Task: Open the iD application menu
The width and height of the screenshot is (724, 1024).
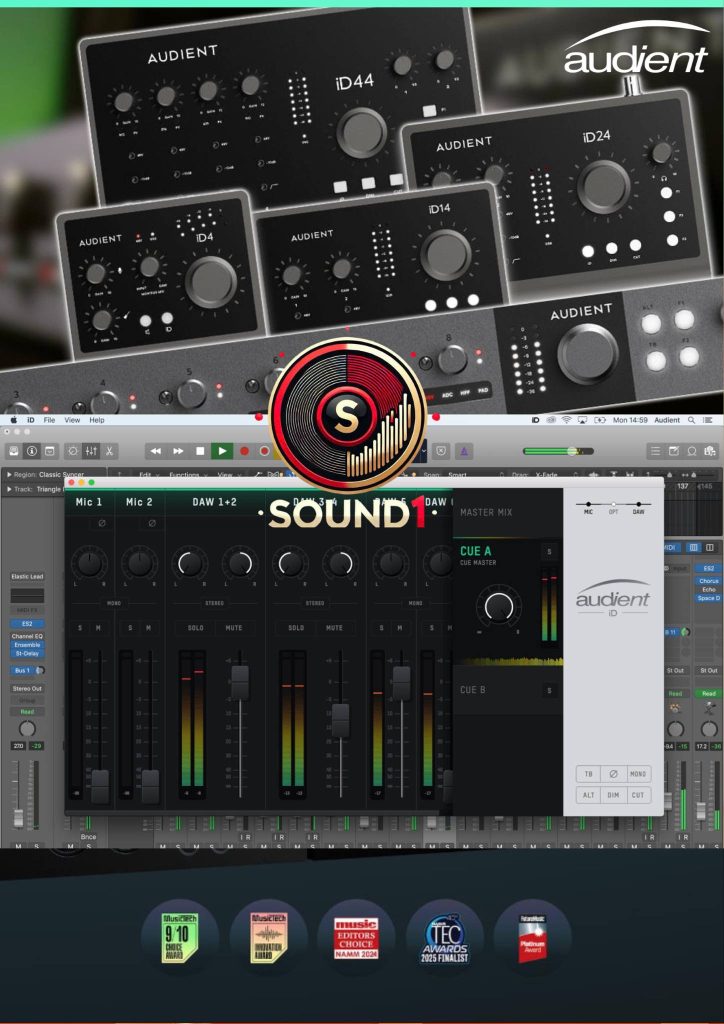Action: coord(30,420)
